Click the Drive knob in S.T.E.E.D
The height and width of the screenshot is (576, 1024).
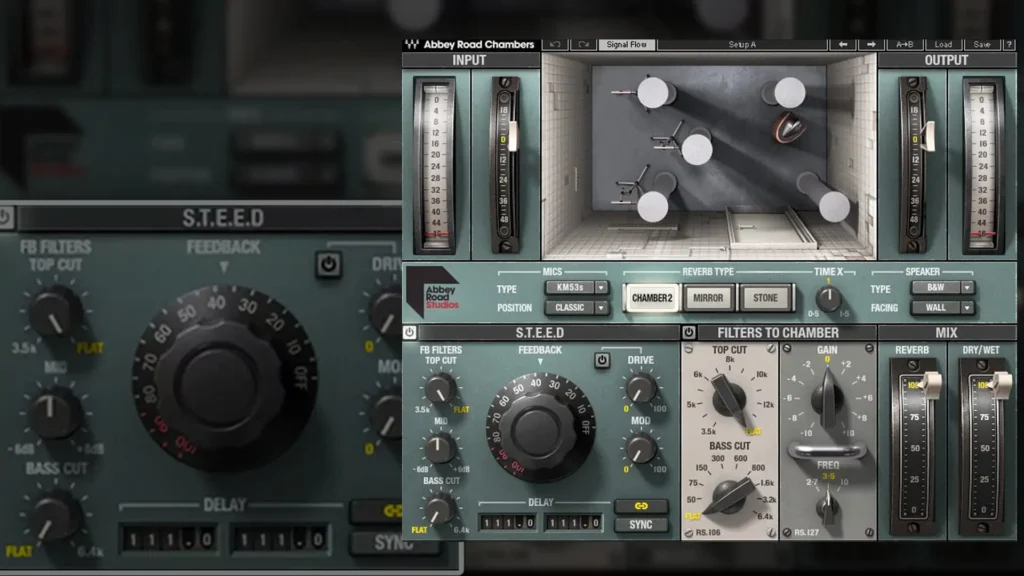pos(641,388)
